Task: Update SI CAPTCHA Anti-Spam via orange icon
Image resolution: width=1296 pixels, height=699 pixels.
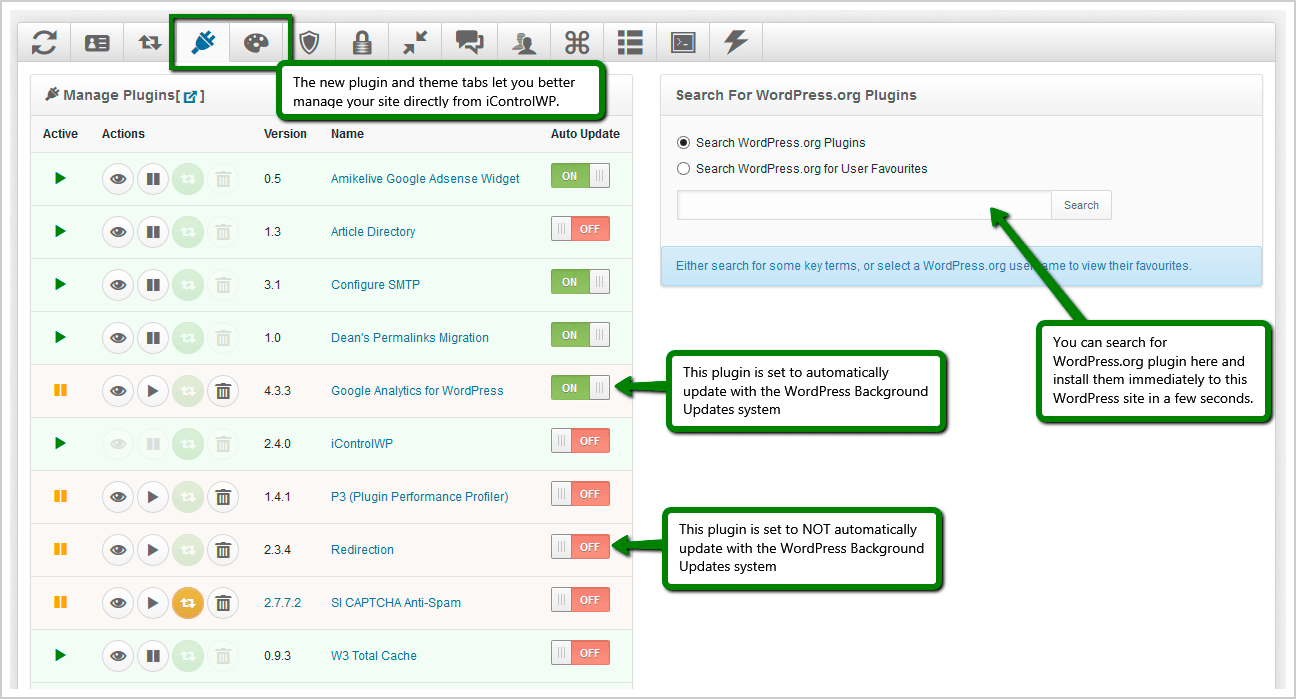Action: [x=188, y=602]
